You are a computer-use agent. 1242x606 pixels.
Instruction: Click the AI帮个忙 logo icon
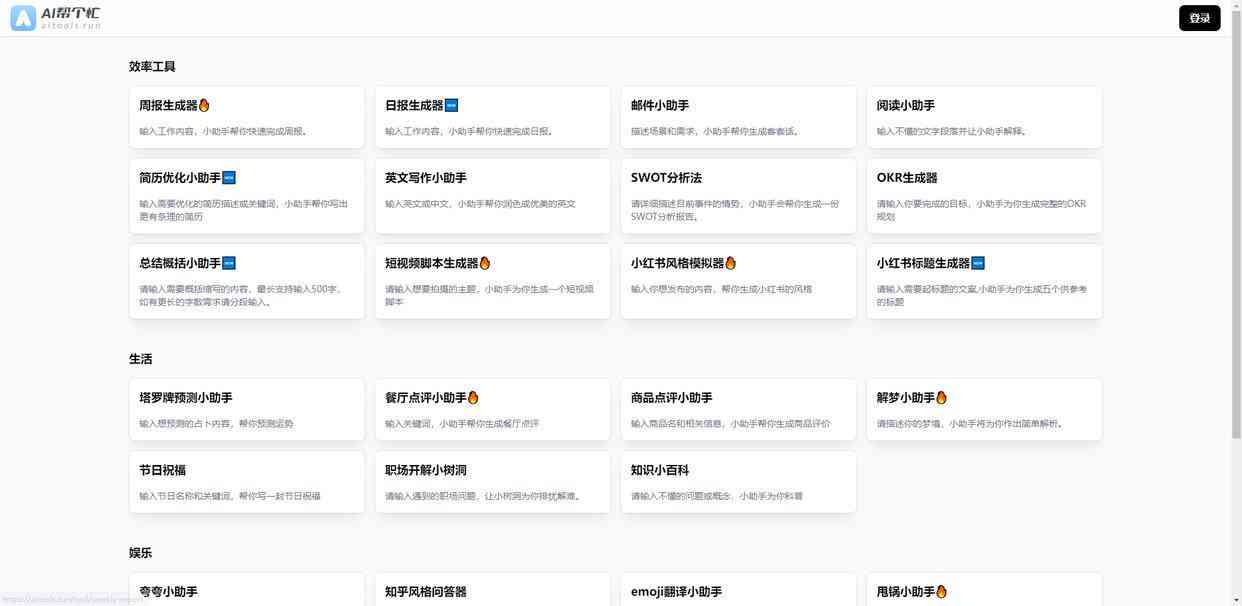pyautogui.click(x=23, y=18)
